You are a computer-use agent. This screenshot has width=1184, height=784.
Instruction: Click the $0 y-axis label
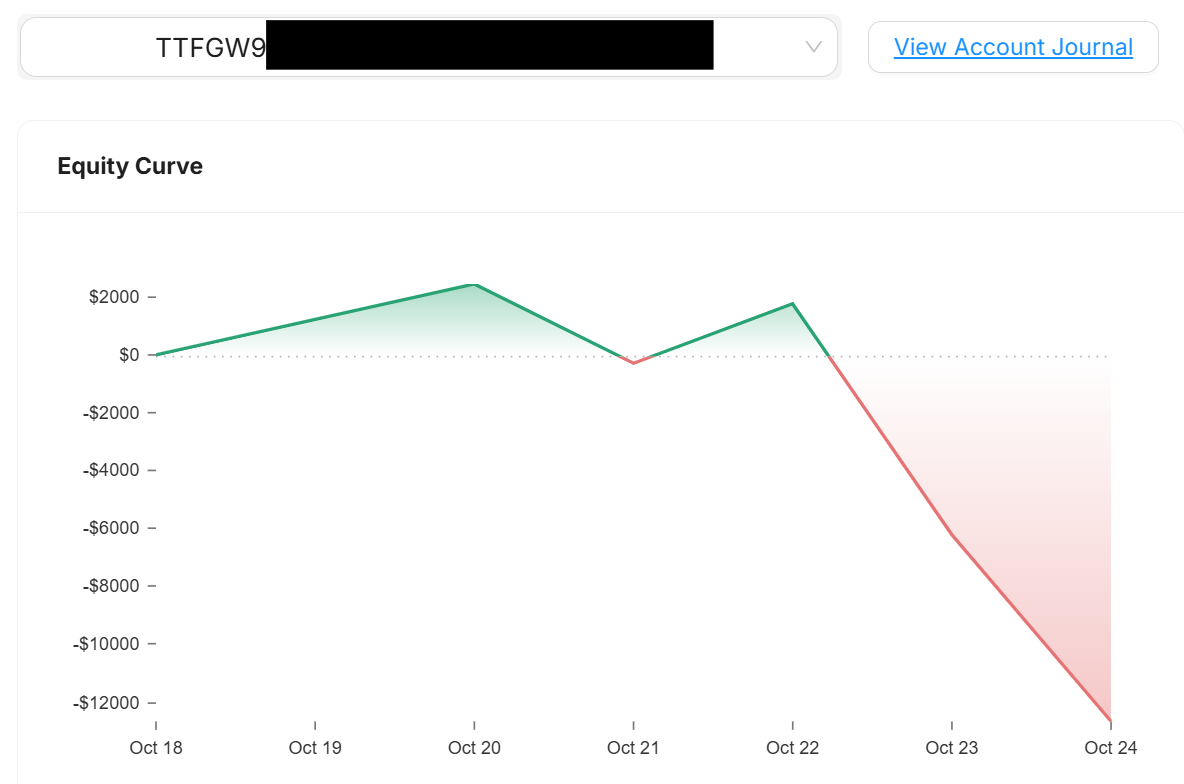[129, 355]
